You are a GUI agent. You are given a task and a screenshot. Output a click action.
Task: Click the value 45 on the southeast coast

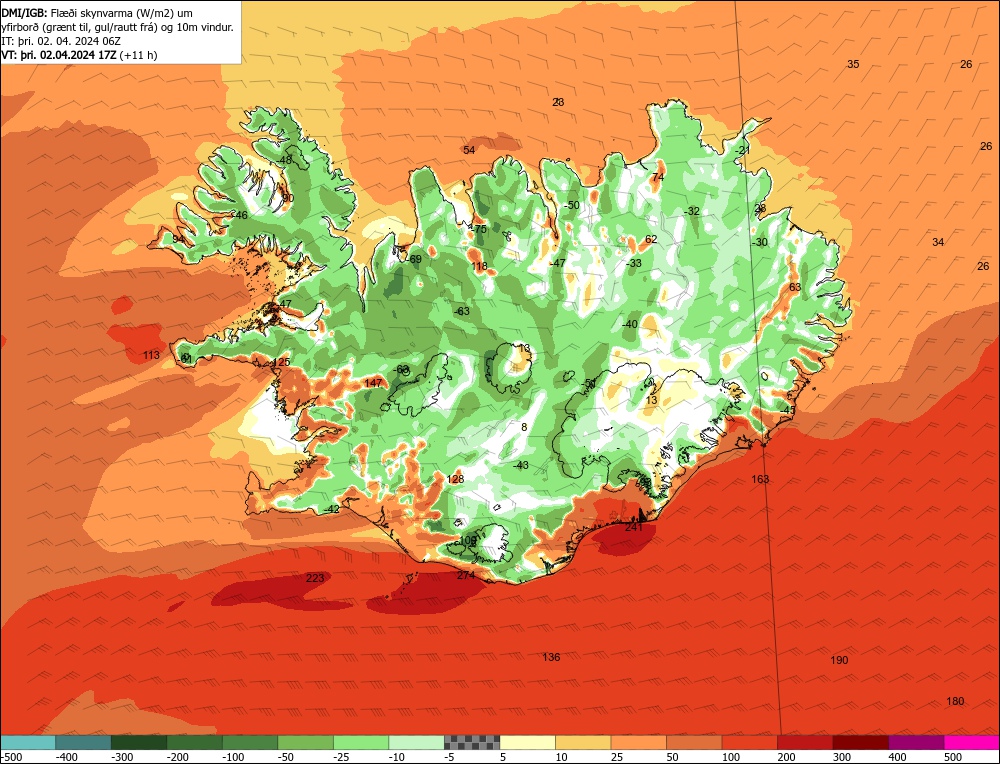tap(790, 410)
